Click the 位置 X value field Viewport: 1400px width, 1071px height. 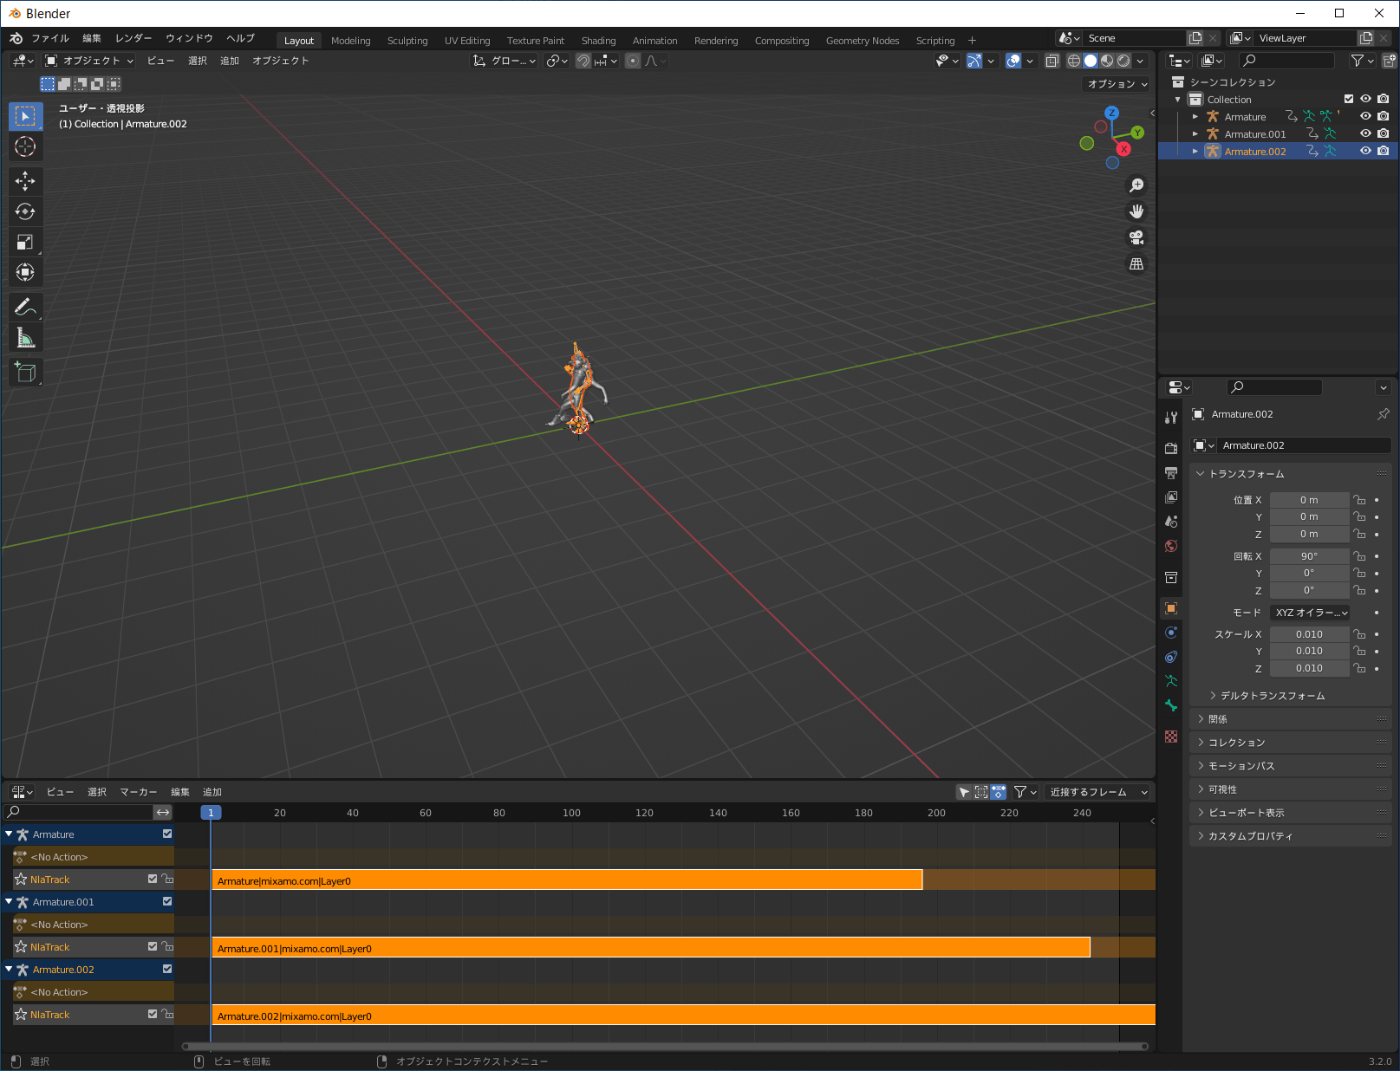pos(1309,500)
